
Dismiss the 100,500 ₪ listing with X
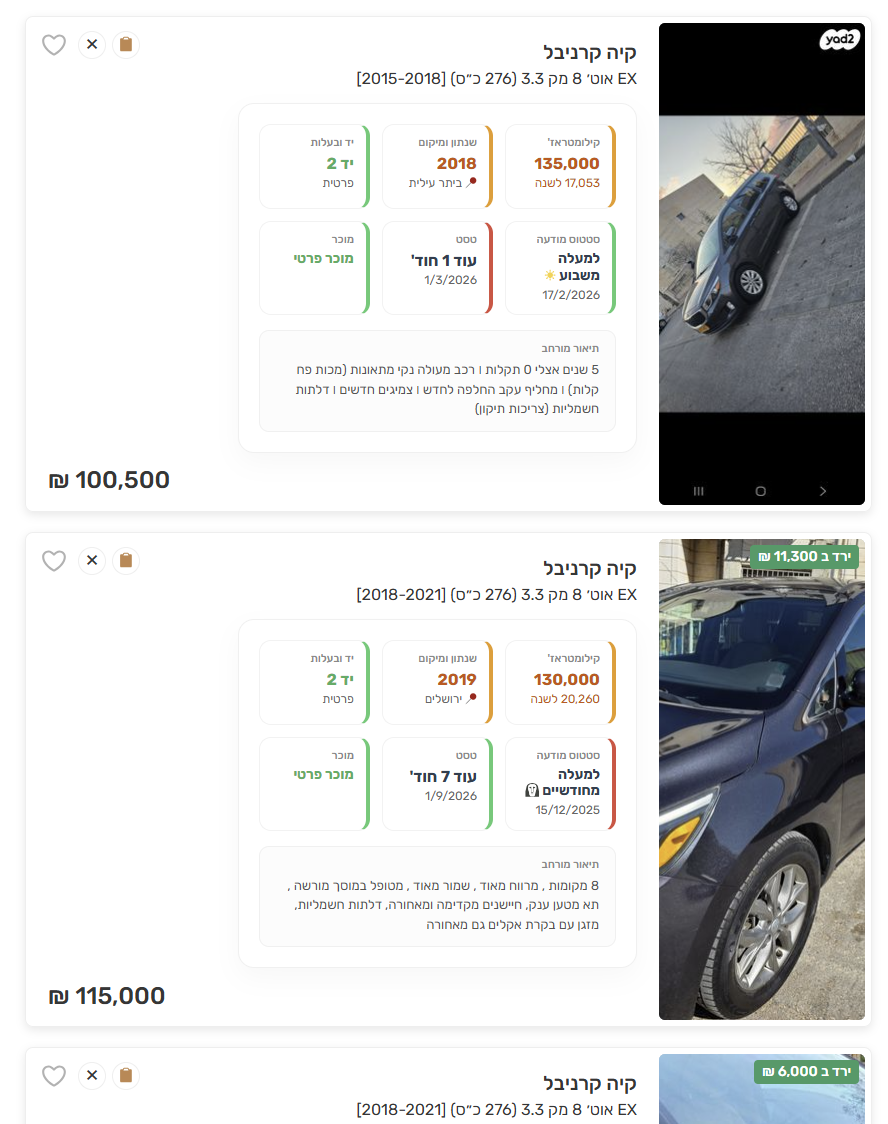coord(92,45)
